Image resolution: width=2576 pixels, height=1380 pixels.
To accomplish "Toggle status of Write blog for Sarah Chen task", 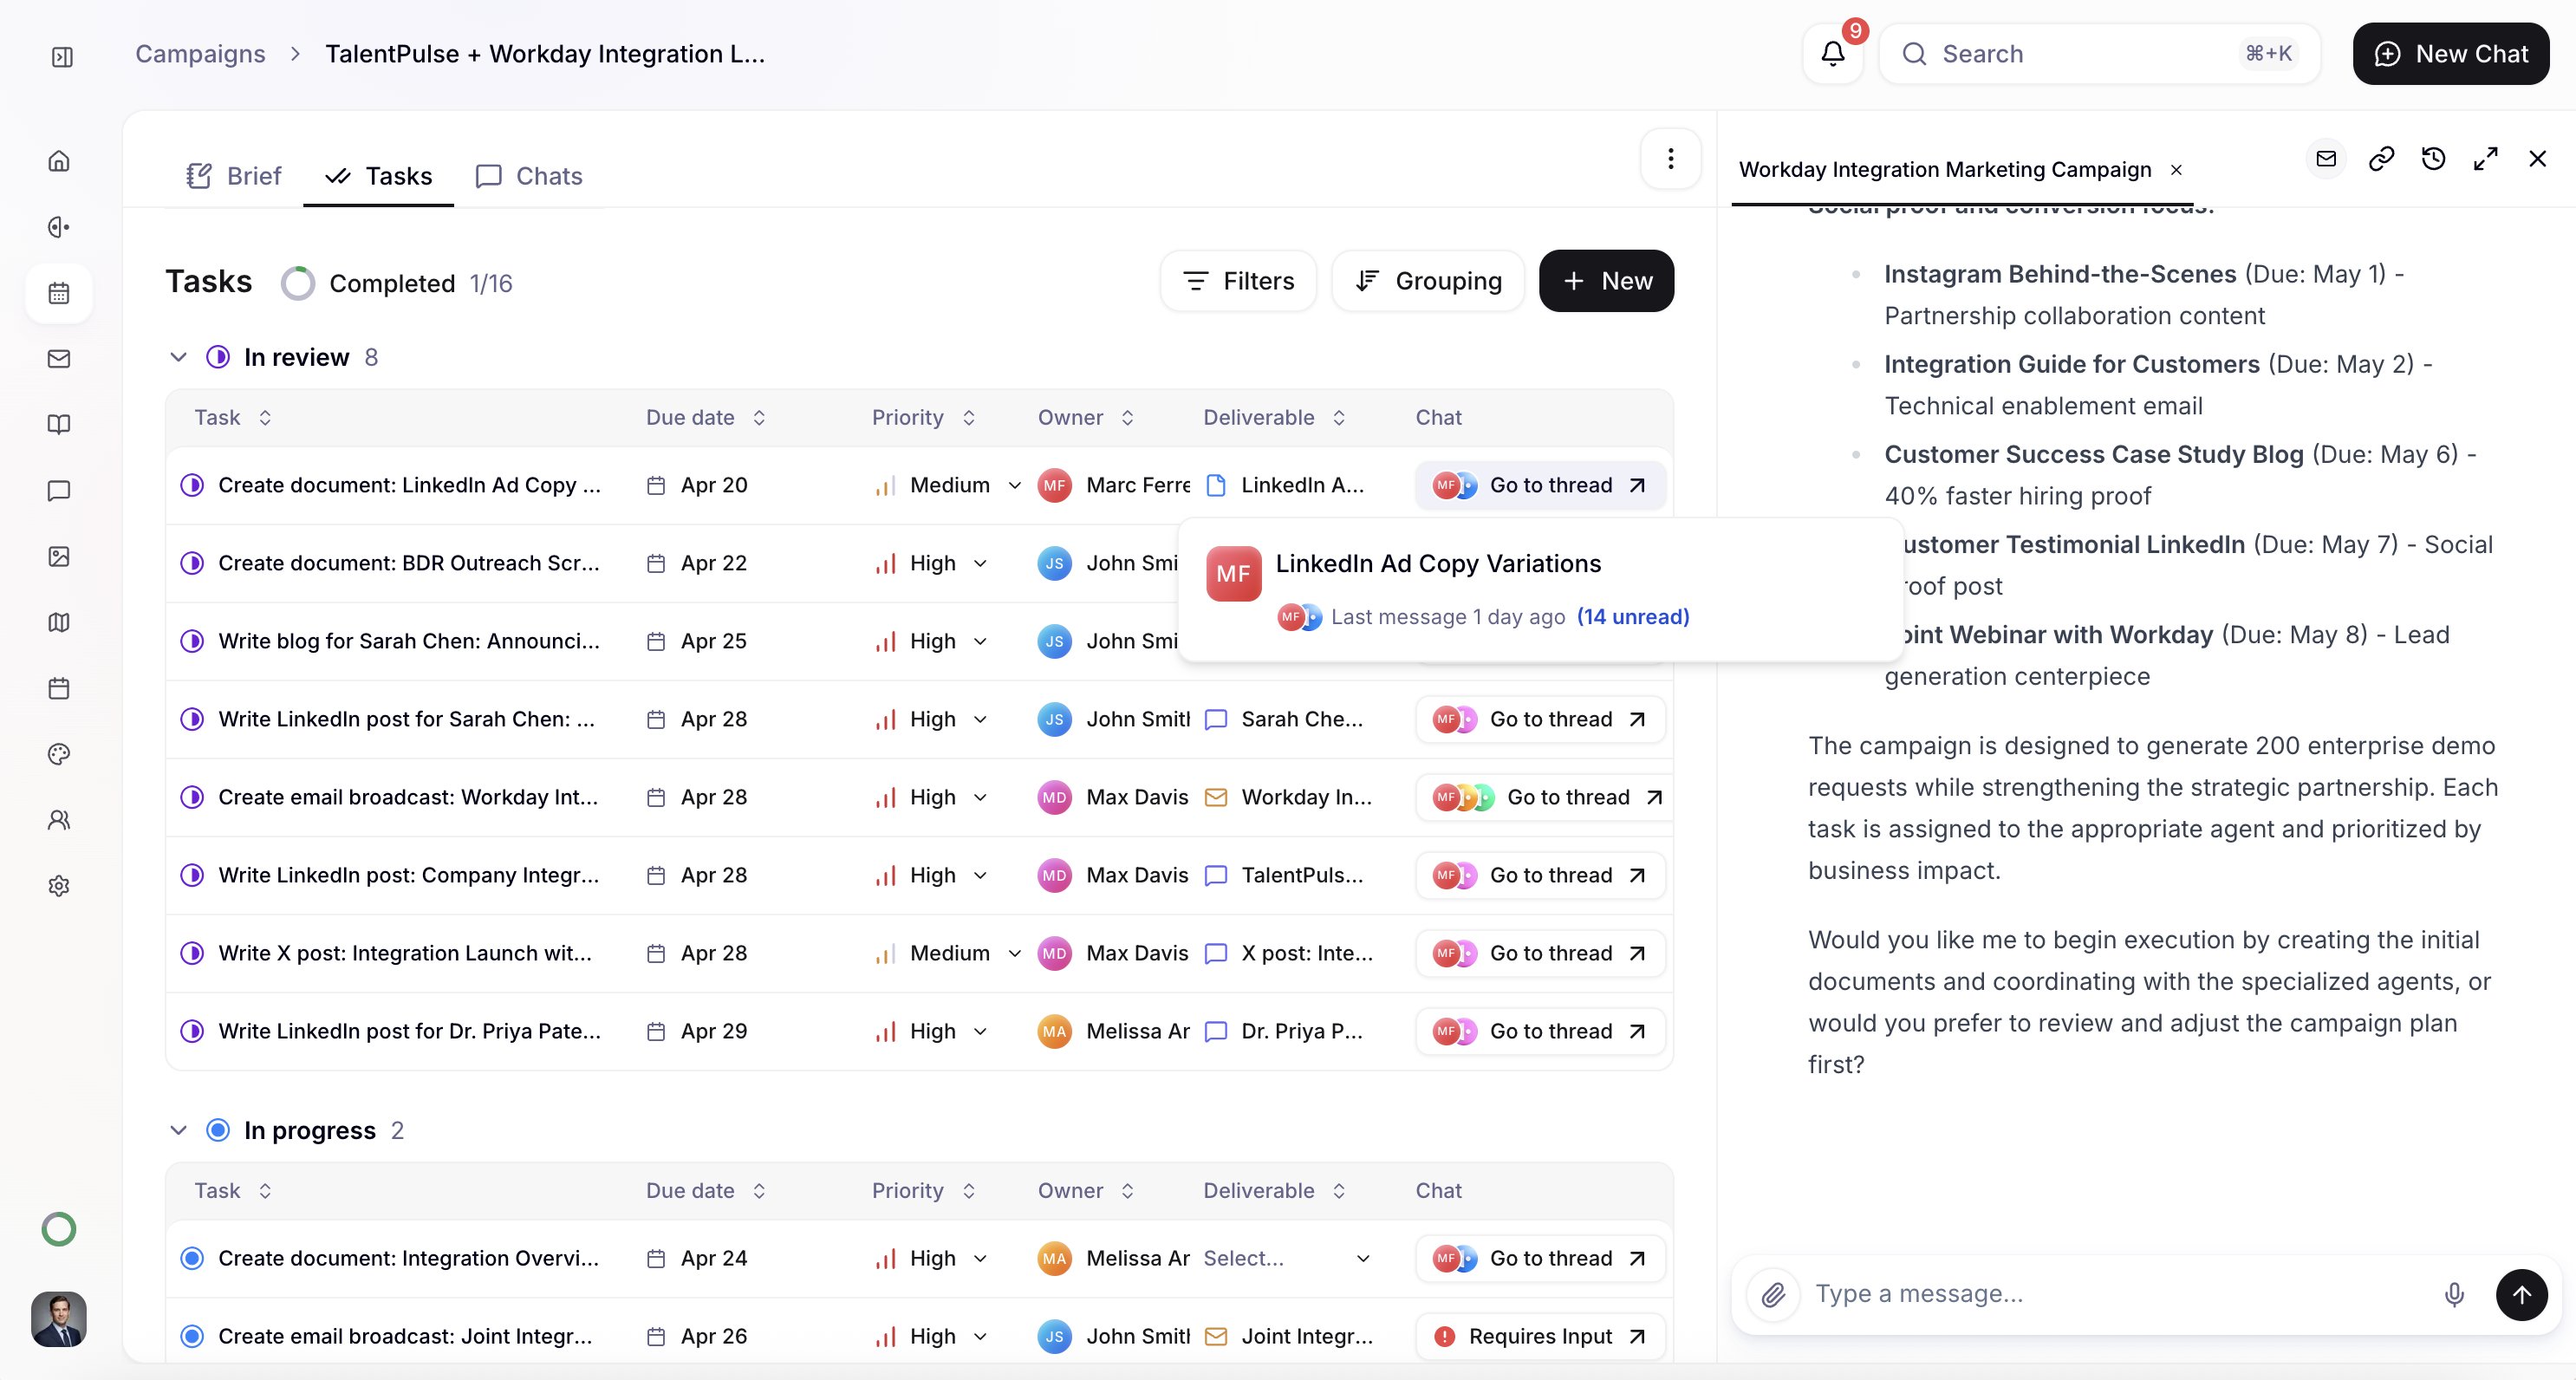I will (x=192, y=641).
